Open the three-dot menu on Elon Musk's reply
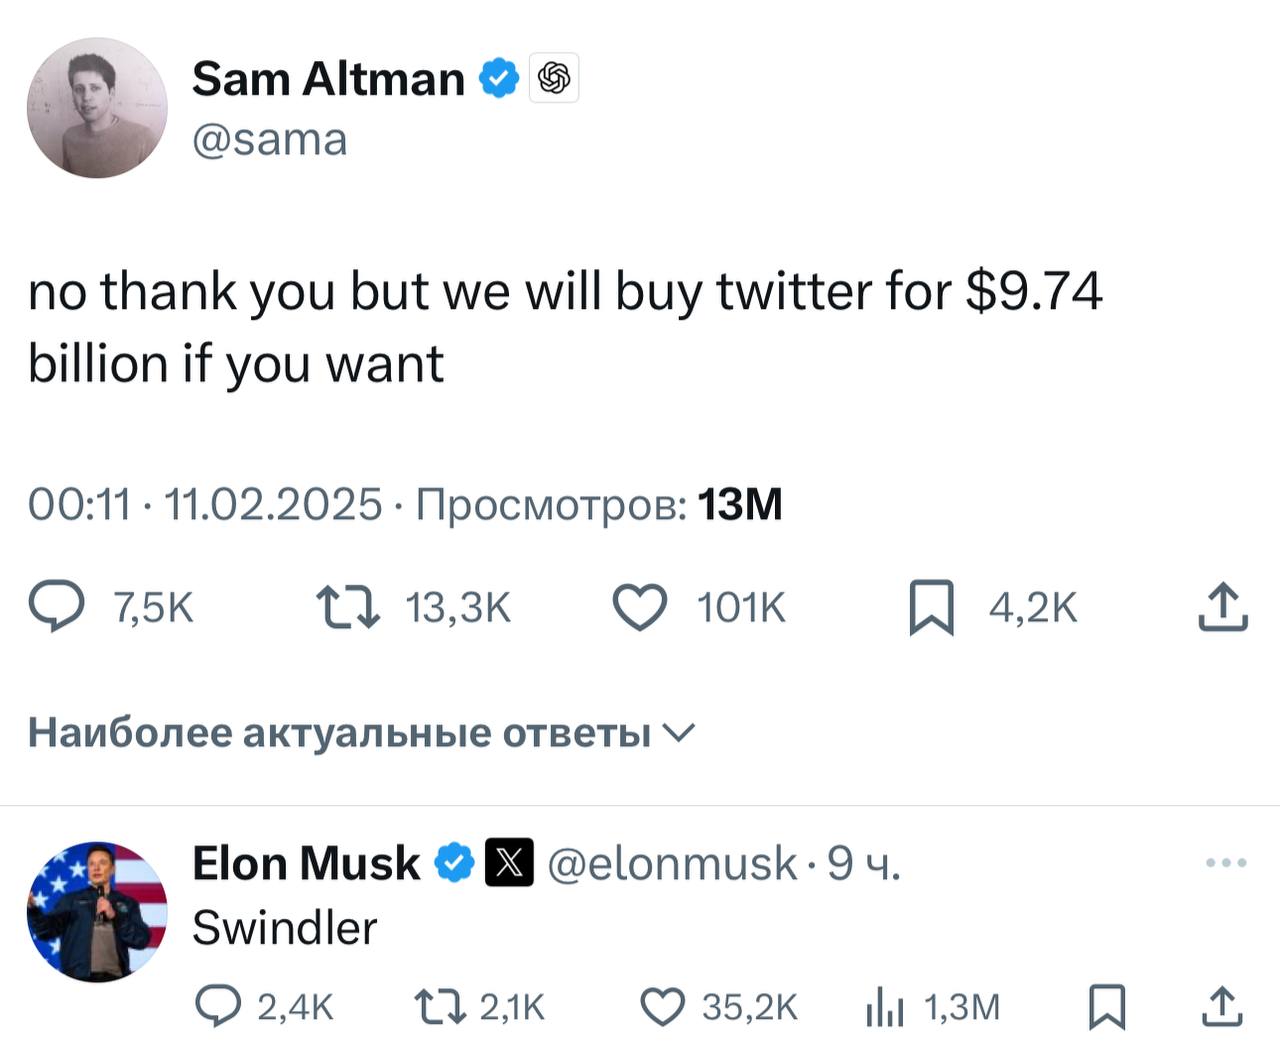The width and height of the screenshot is (1280, 1062). [x=1226, y=862]
